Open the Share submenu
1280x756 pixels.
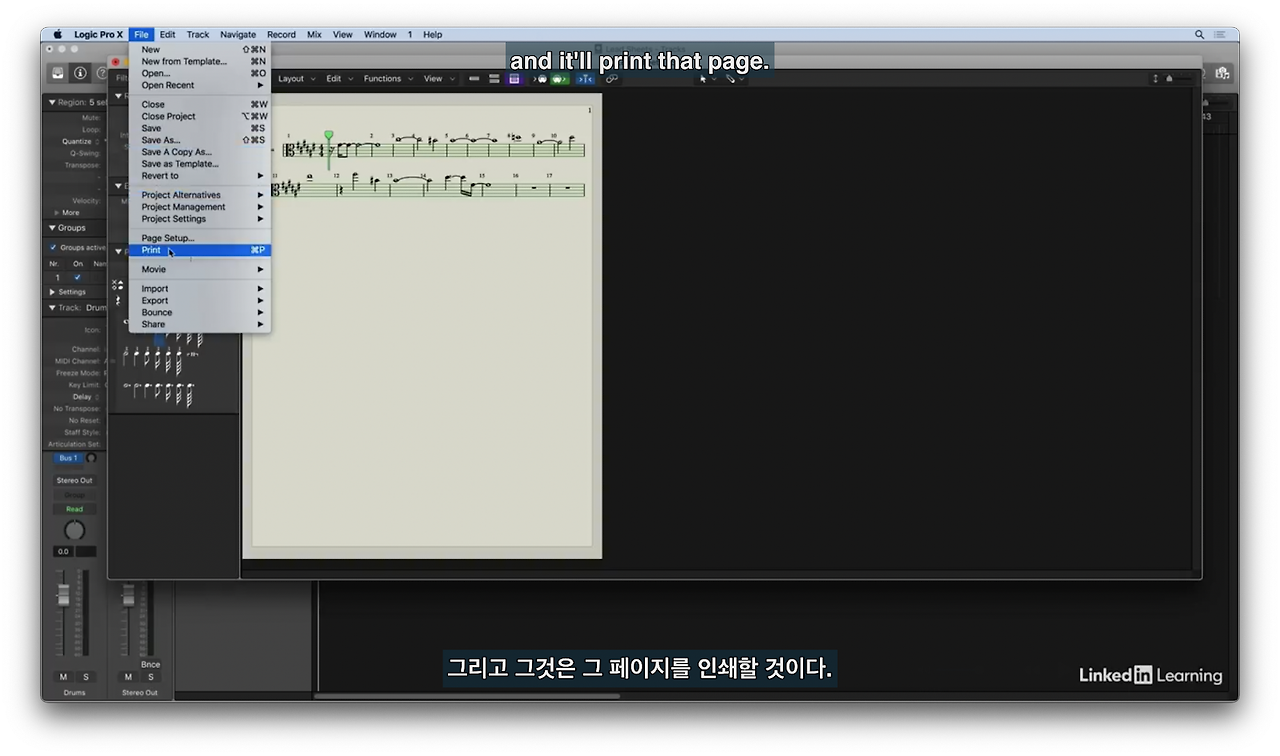(x=200, y=324)
